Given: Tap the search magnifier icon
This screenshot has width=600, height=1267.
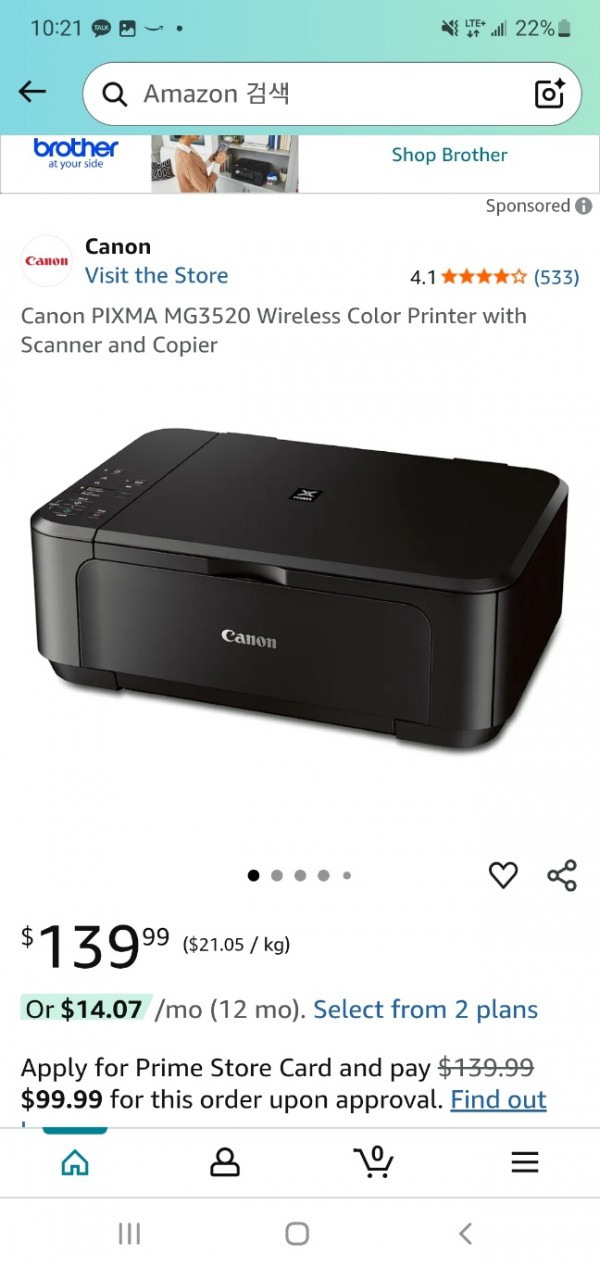Looking at the screenshot, I should (x=115, y=94).
